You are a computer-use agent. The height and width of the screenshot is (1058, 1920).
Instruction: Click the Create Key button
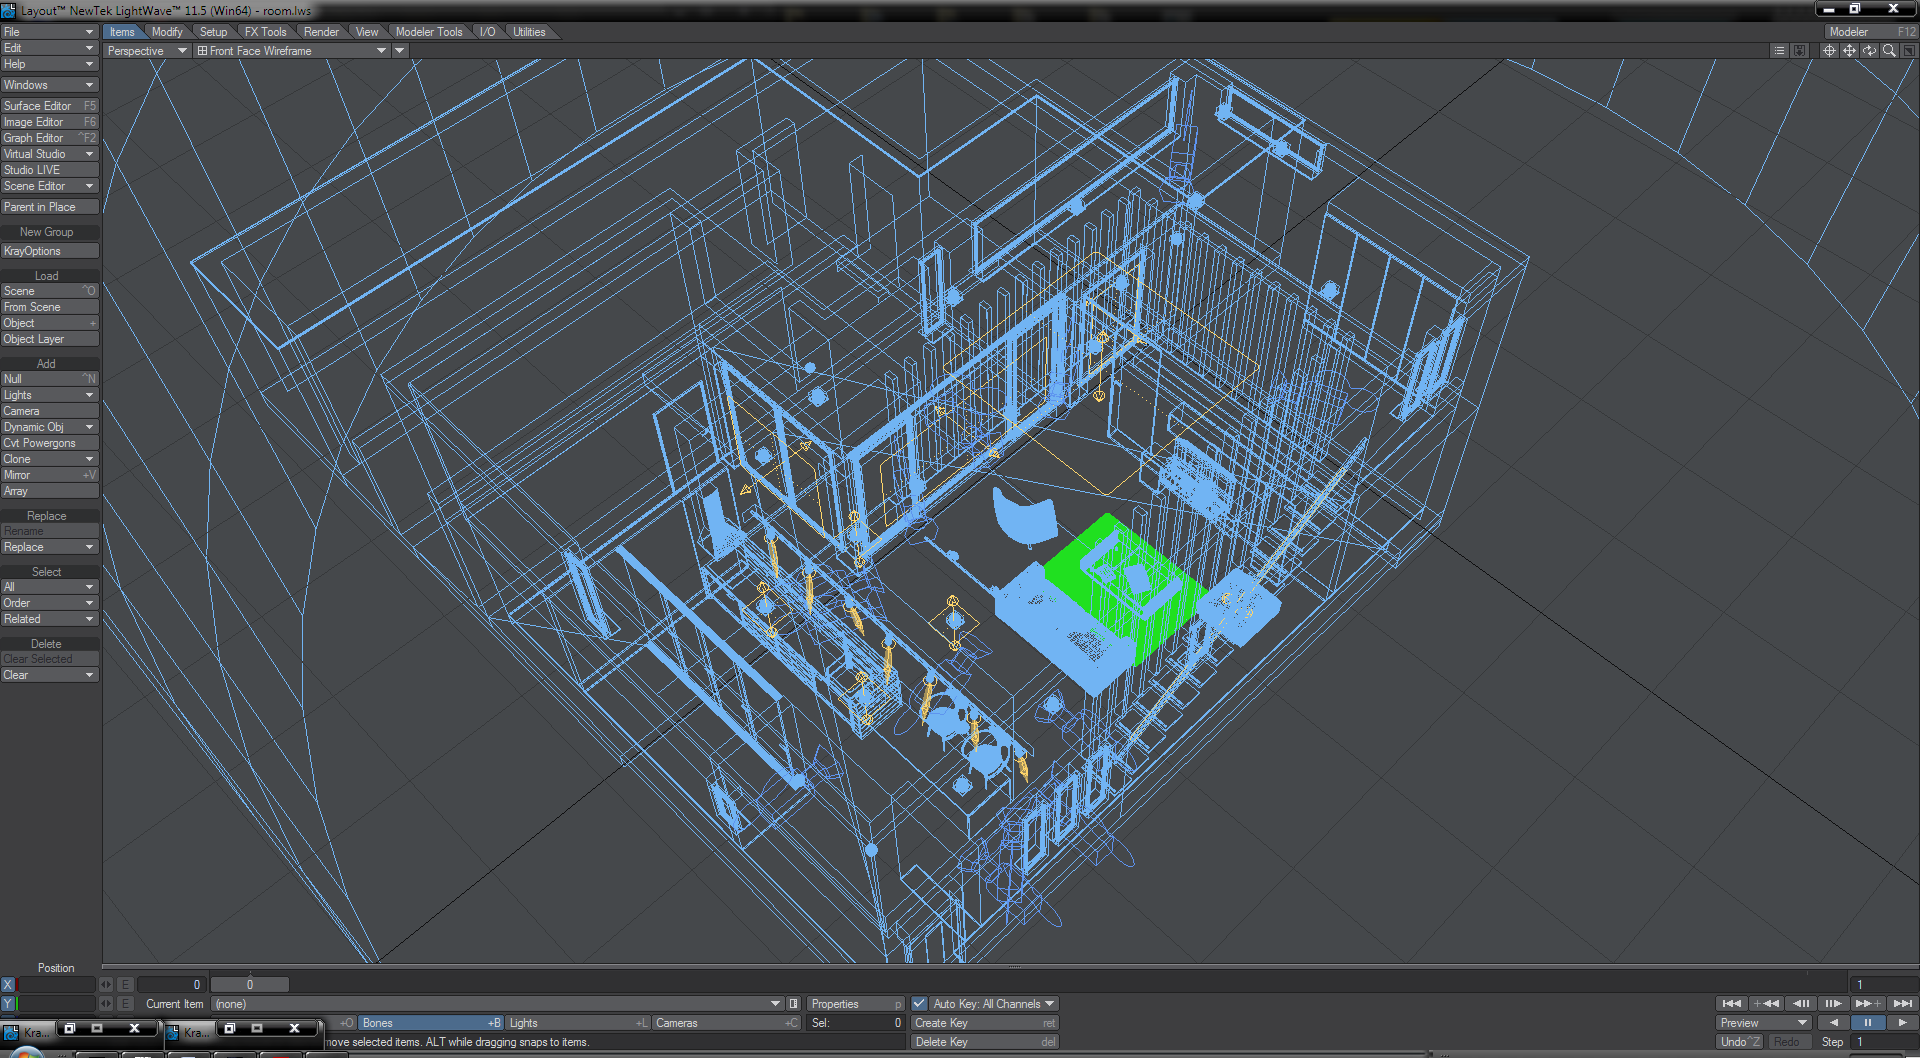pyautogui.click(x=984, y=1023)
